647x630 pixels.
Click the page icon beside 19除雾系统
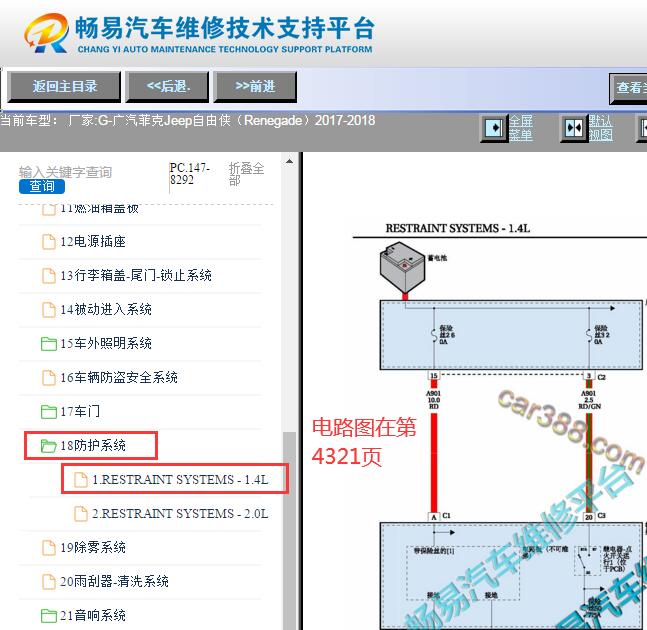tap(49, 548)
